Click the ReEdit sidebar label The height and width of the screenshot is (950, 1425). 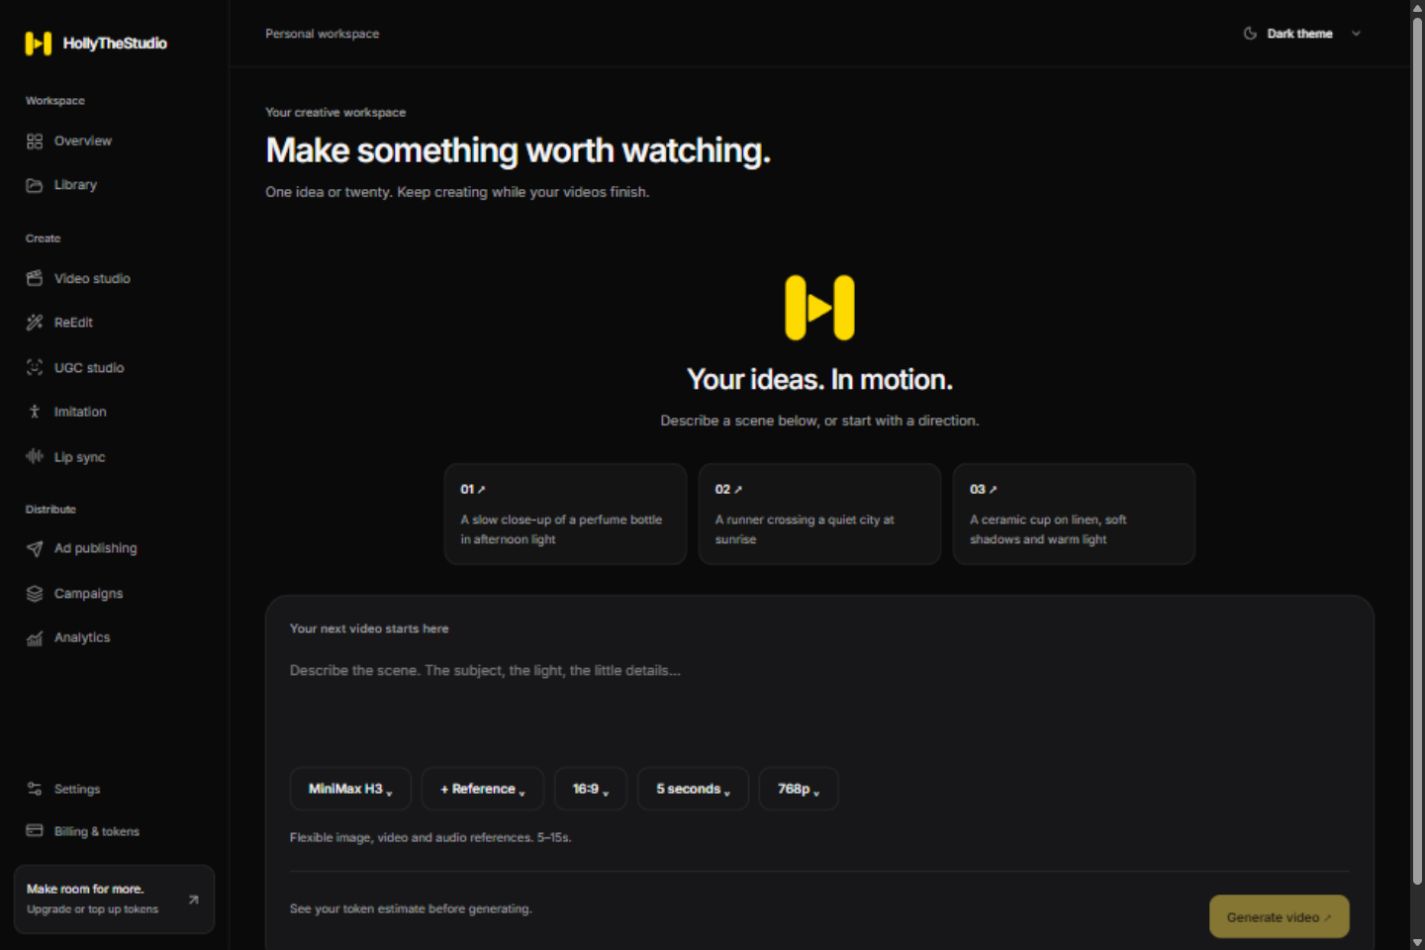[x=73, y=322]
